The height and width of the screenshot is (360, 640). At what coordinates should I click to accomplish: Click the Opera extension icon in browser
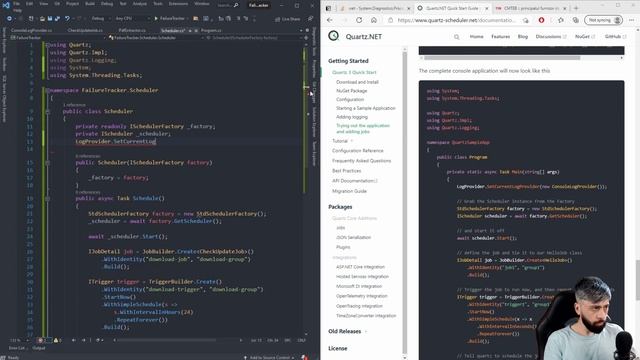541,20
